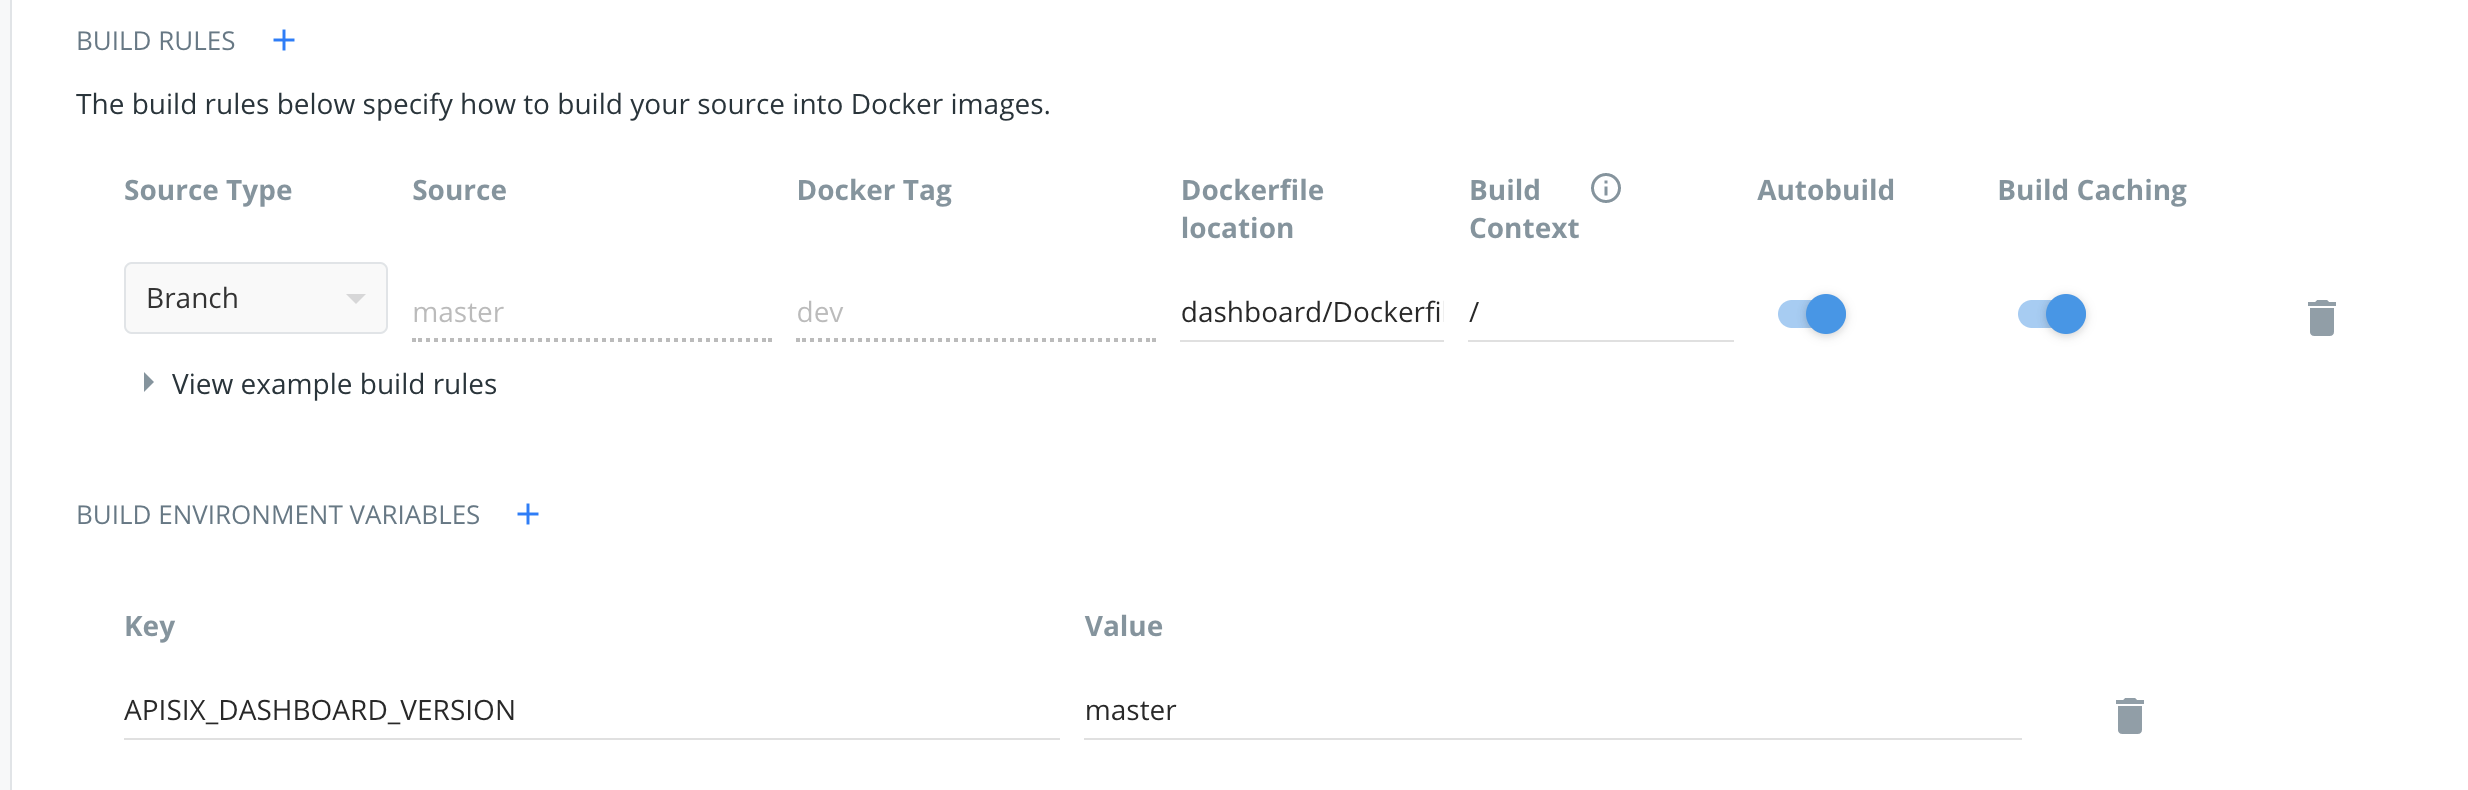Viewport: 2468px width, 790px height.
Task: Focus the Build Context path field
Action: pos(1600,313)
